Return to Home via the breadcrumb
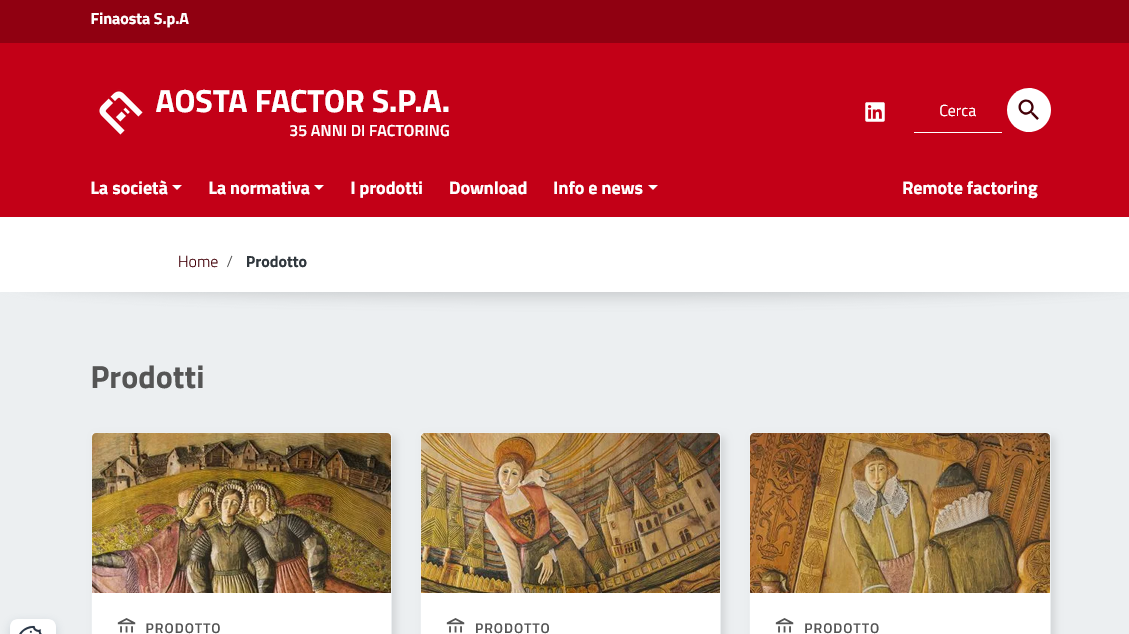Screen dimensions: 1129x634 pos(197,261)
